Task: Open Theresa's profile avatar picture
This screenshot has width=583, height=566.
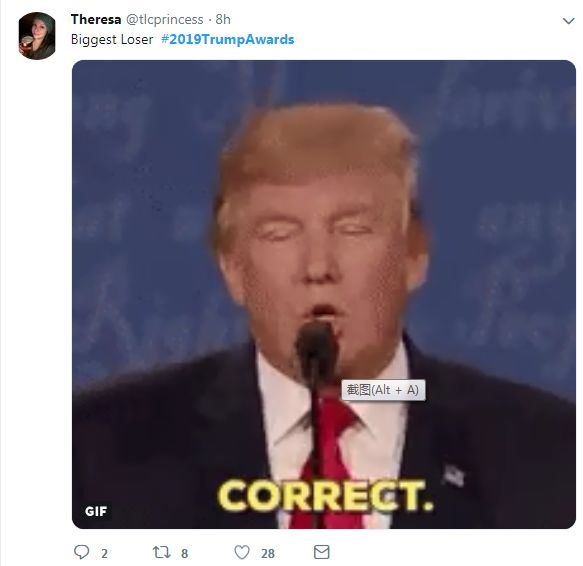Action: (x=37, y=36)
